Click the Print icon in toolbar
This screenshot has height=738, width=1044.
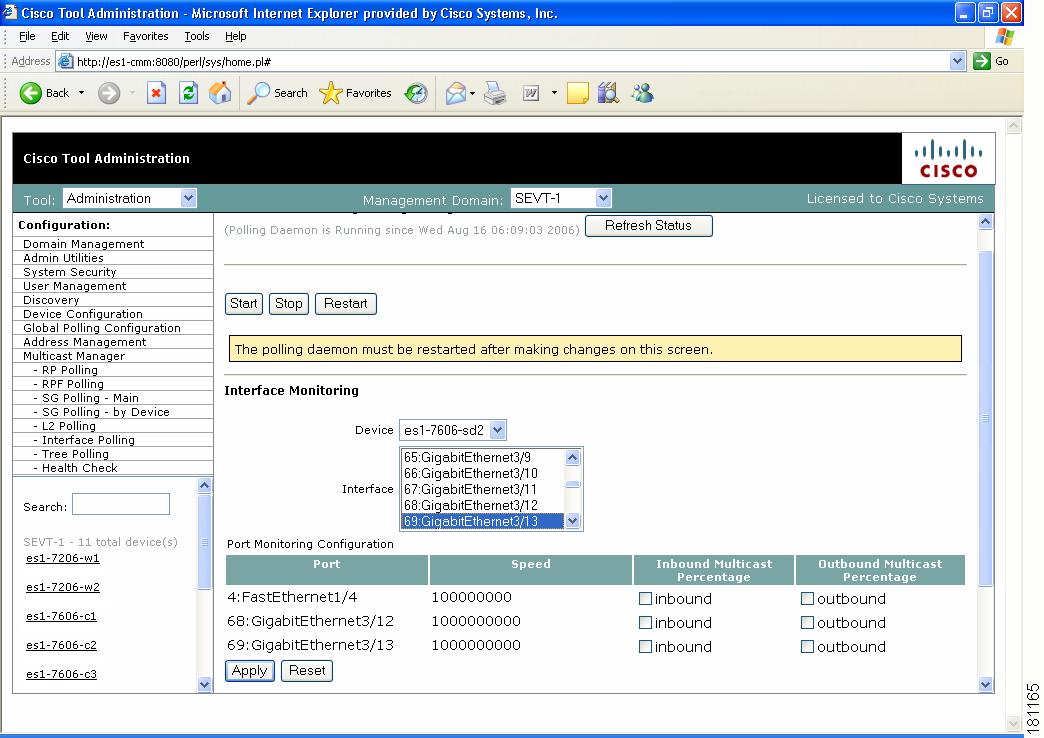click(495, 93)
